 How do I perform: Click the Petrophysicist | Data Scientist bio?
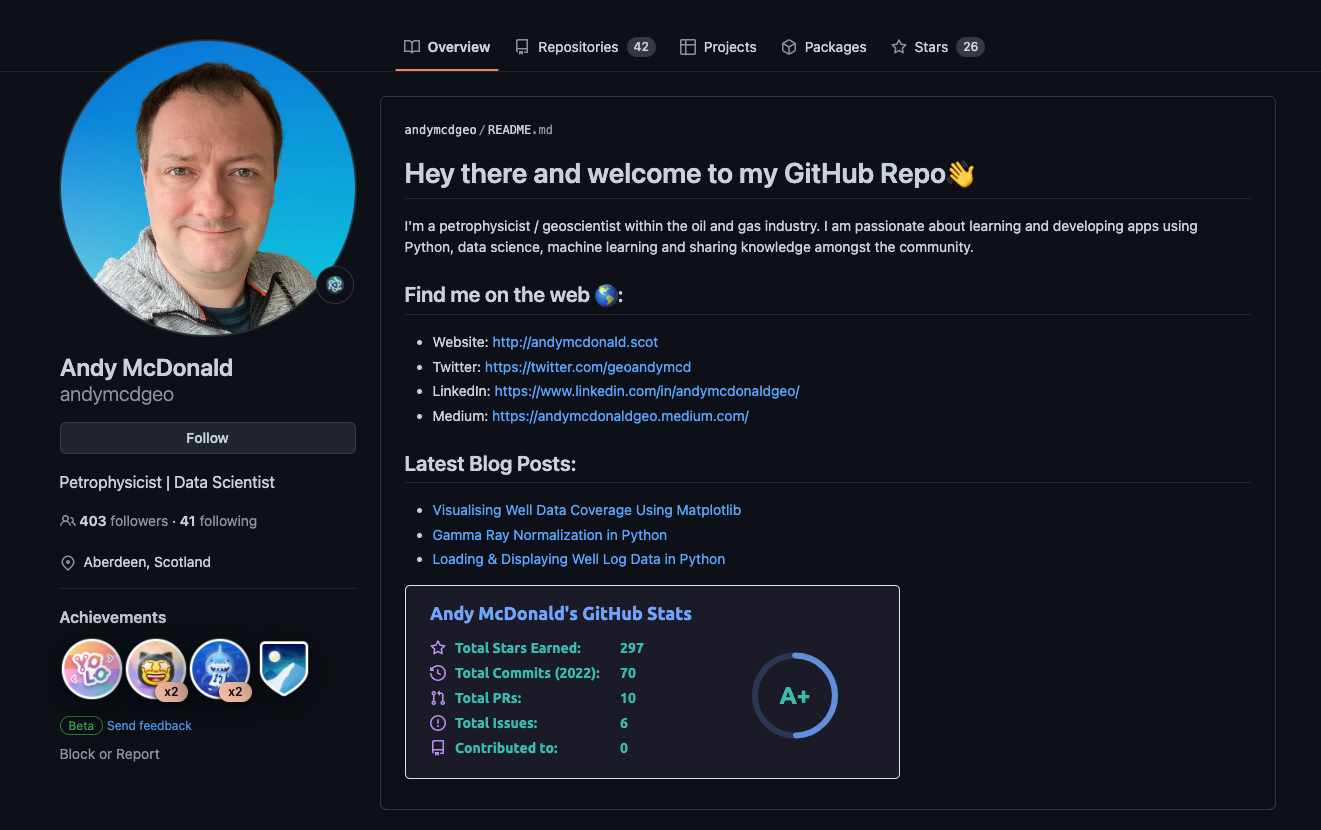click(167, 482)
